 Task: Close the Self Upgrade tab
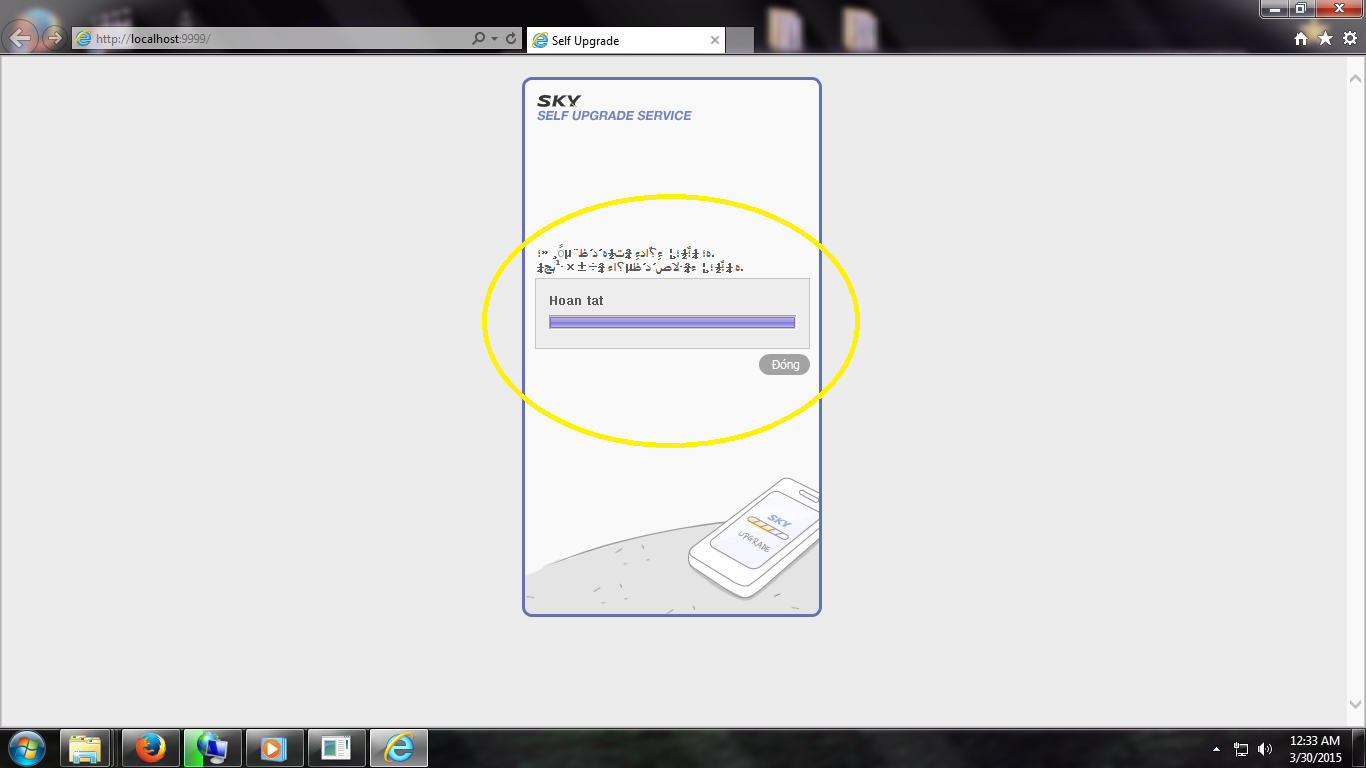714,41
